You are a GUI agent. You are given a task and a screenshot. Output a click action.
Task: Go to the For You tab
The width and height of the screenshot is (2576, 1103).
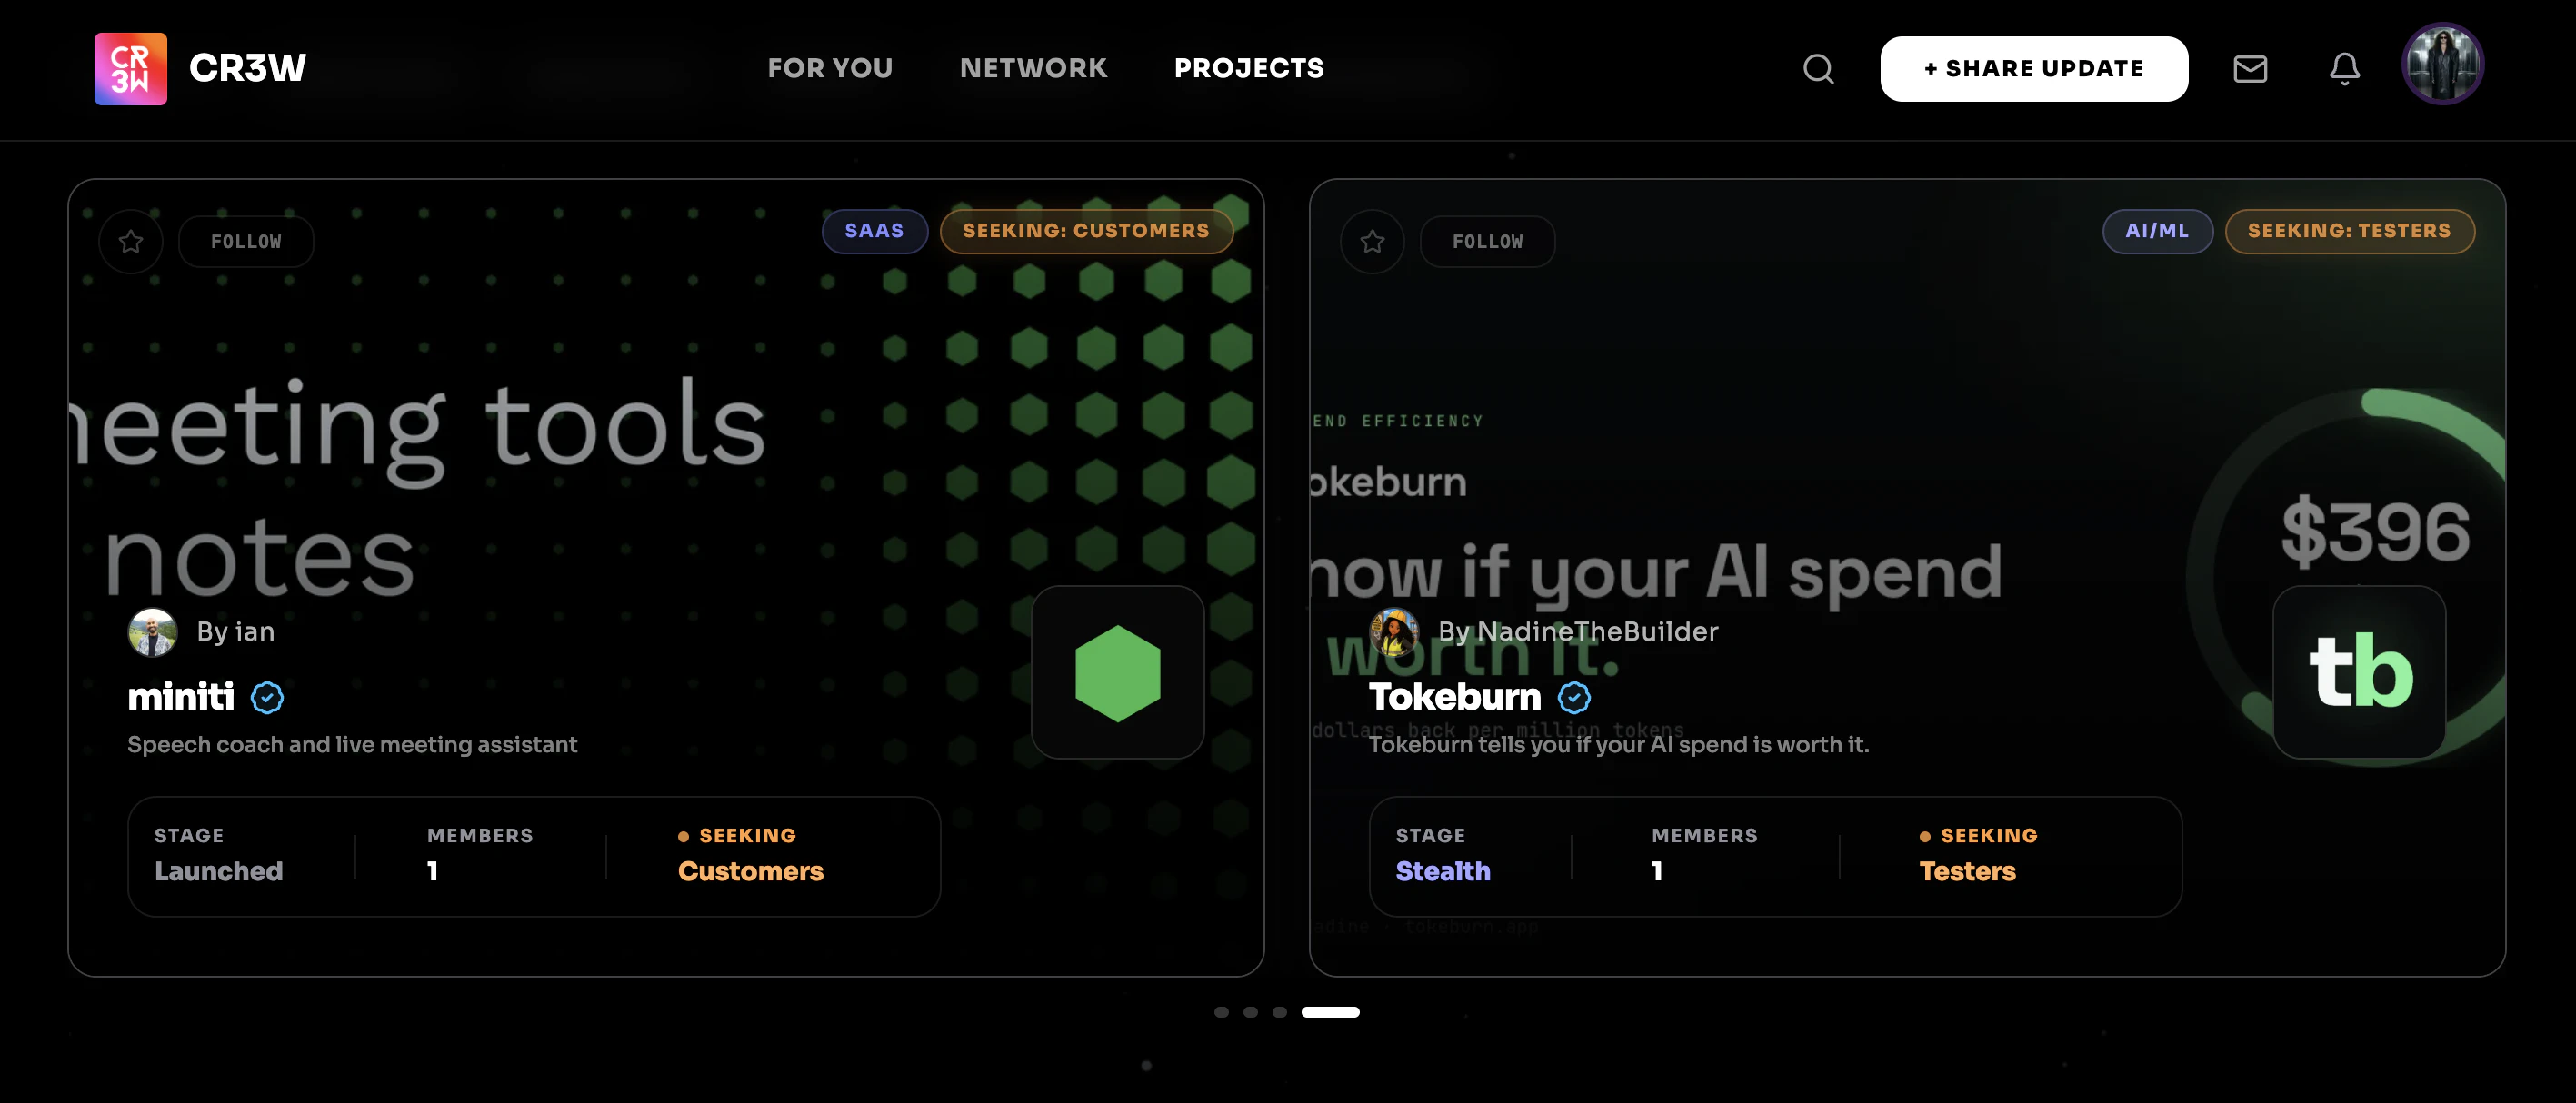click(x=830, y=68)
